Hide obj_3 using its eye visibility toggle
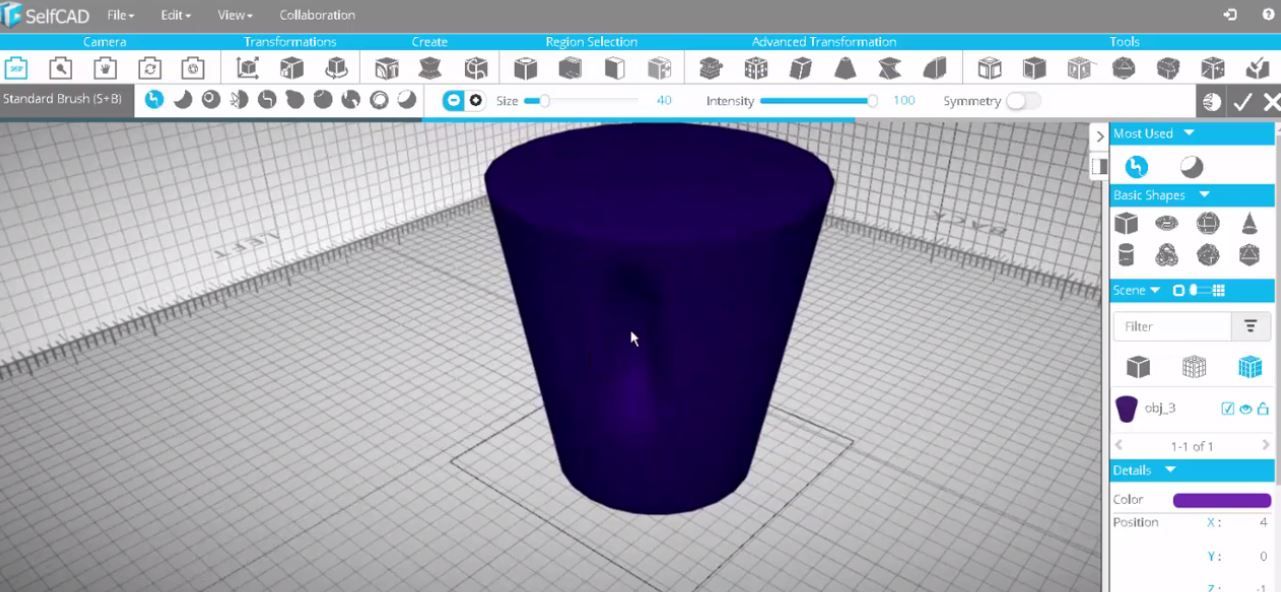 (x=1245, y=408)
